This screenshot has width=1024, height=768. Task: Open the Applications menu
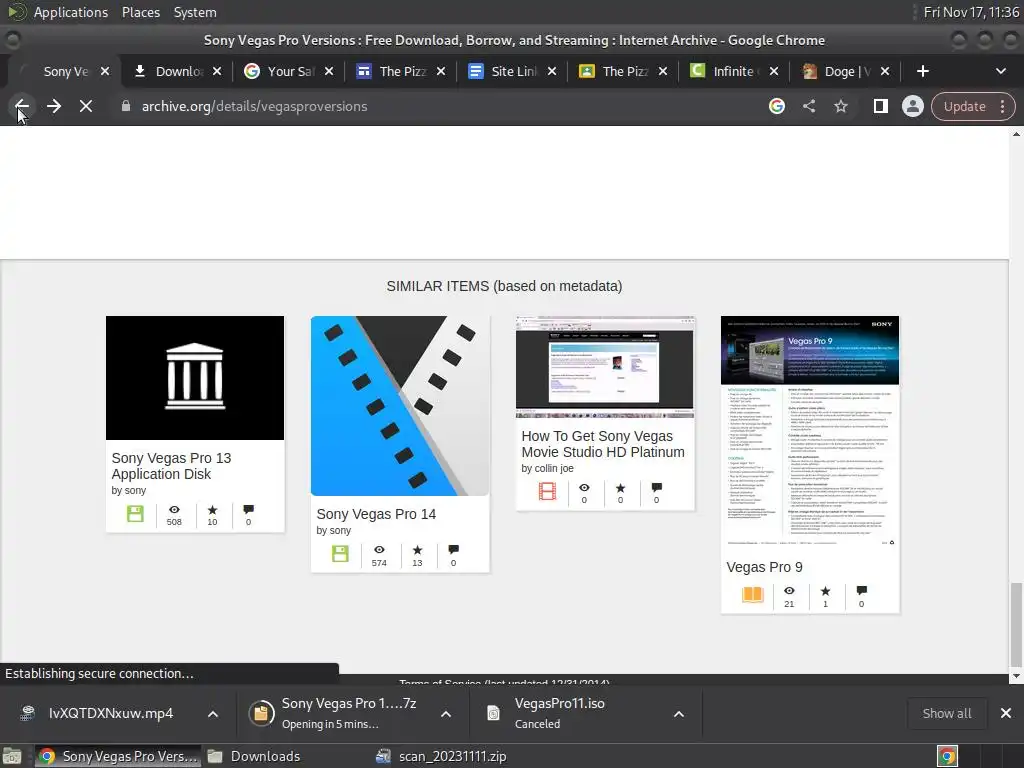(x=71, y=12)
